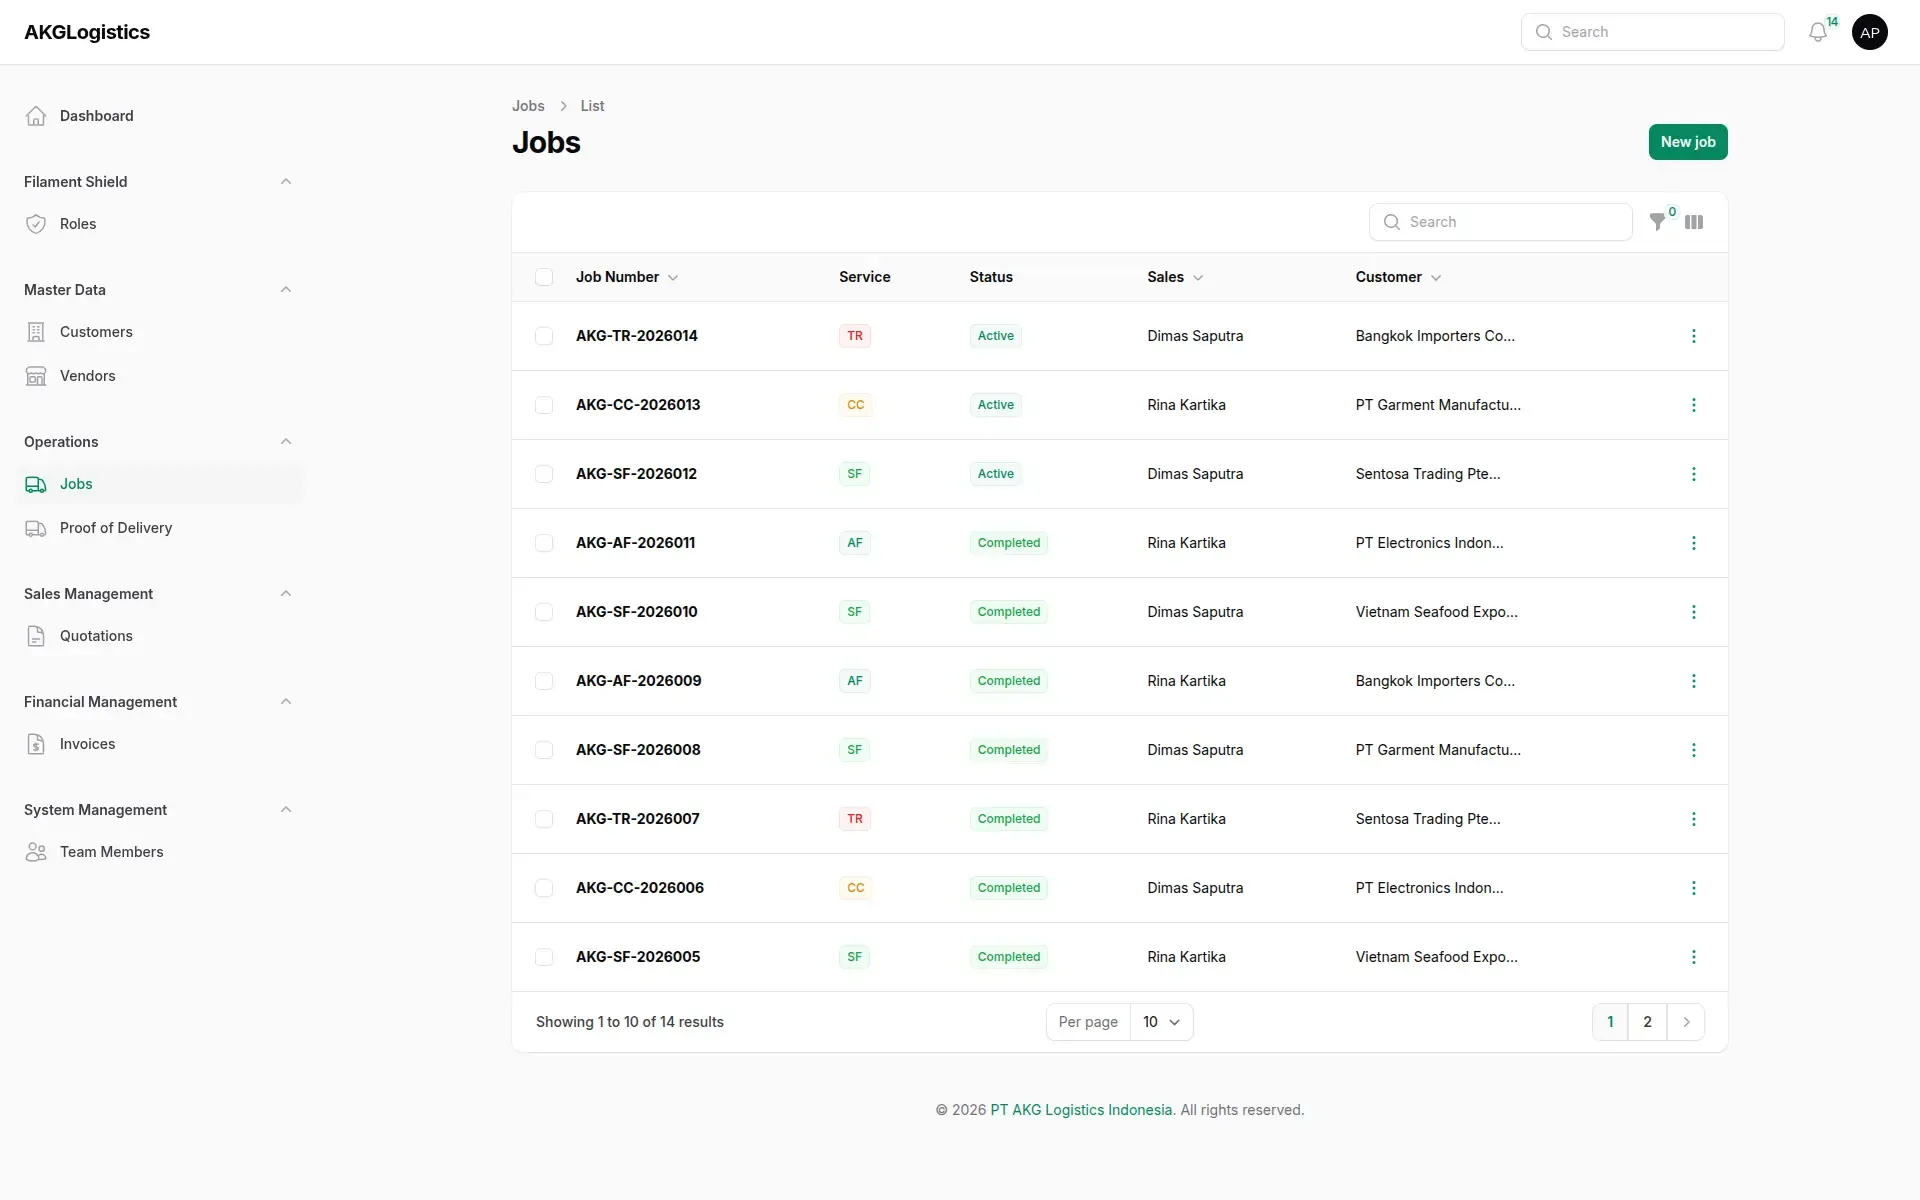Viewport: 1920px width, 1200px height.
Task: Open Proof of Delivery page
Action: click(x=160, y=528)
